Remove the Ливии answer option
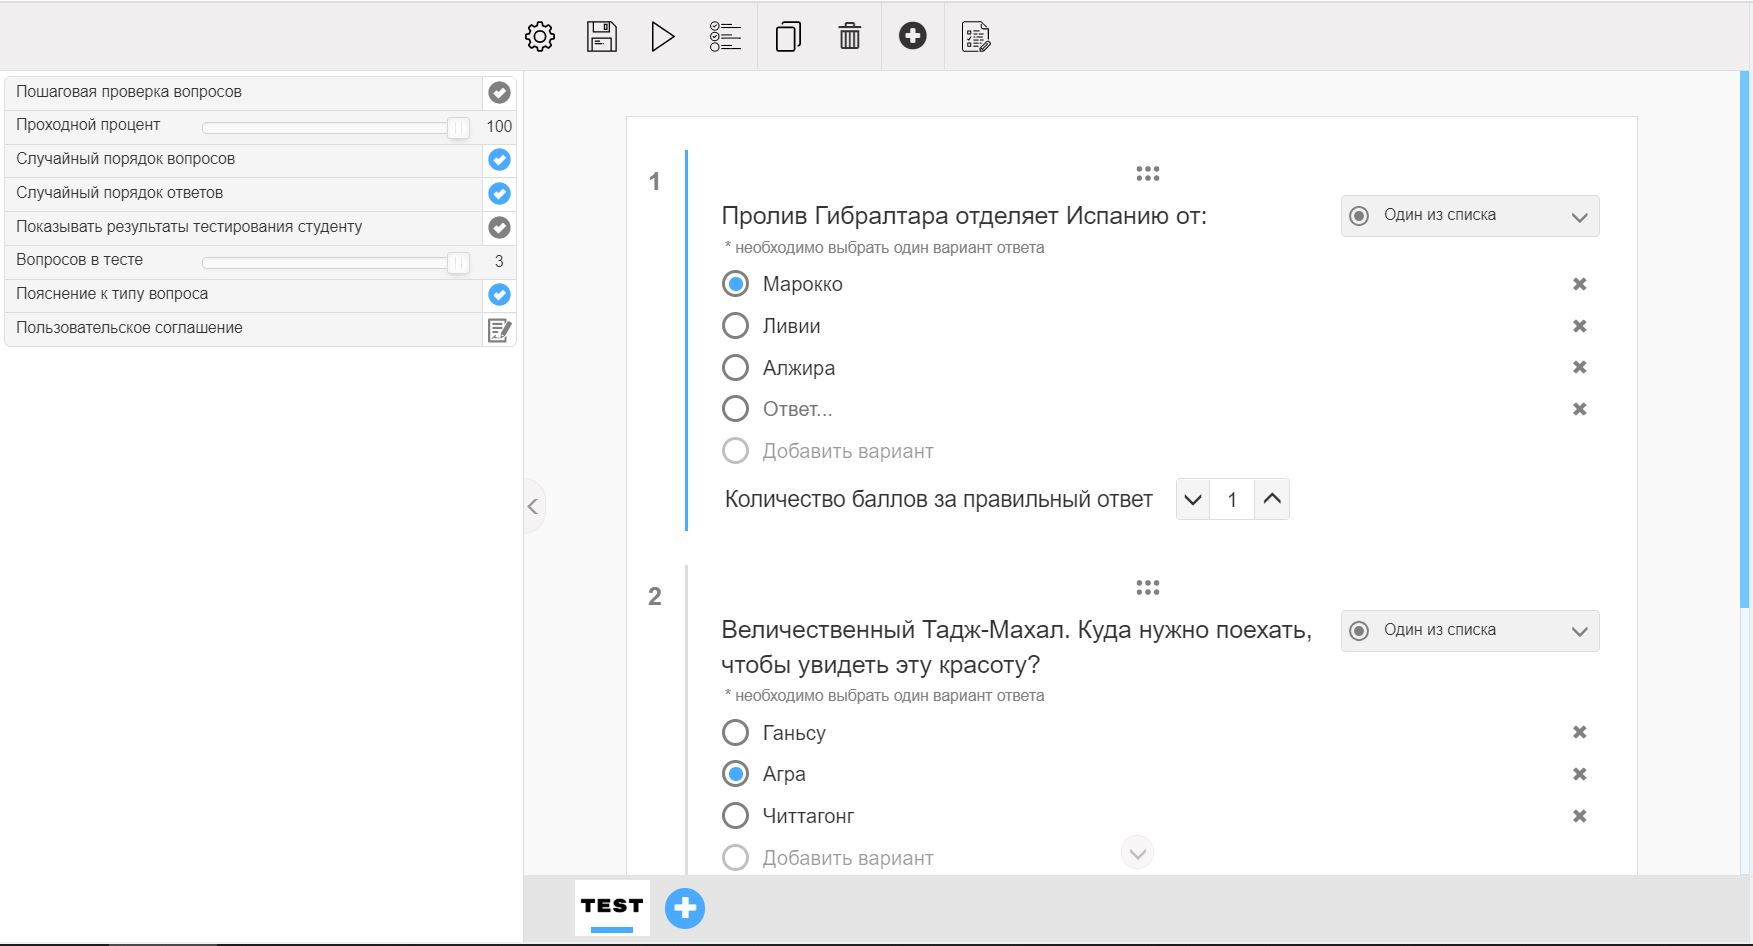The image size is (1753, 946). click(1579, 326)
